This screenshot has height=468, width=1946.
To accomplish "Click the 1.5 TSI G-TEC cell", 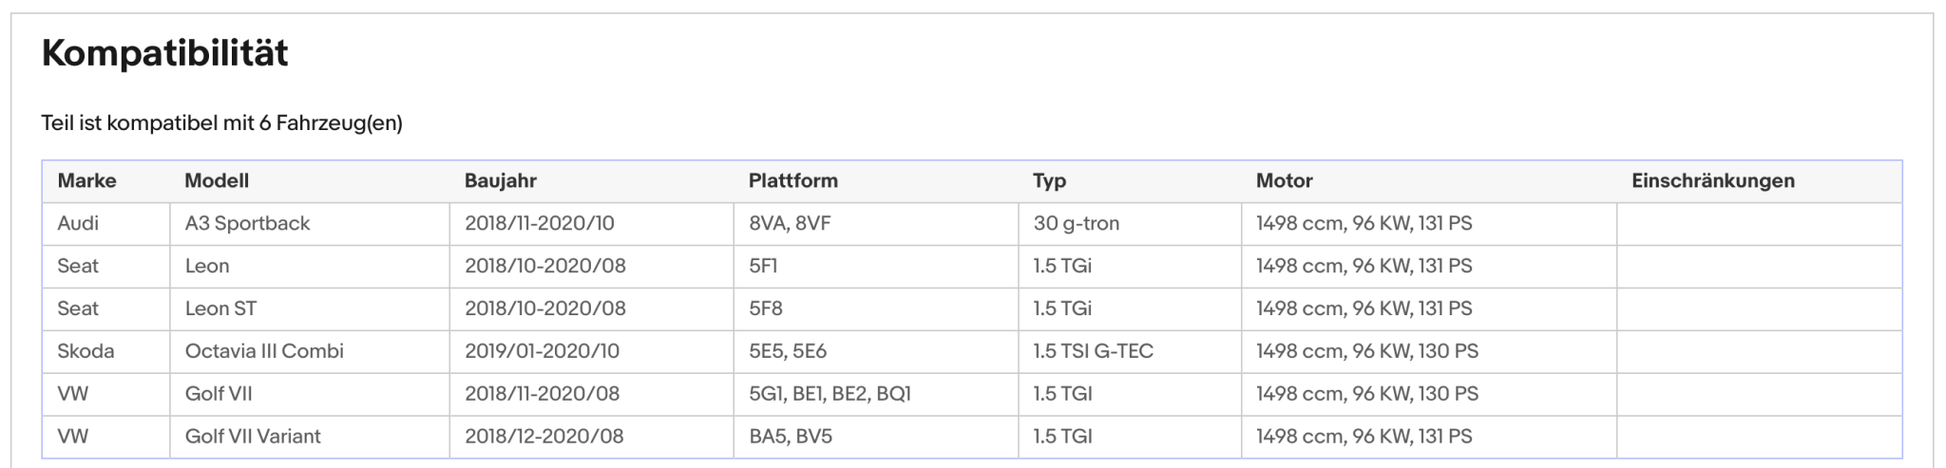I will pos(1093,352).
